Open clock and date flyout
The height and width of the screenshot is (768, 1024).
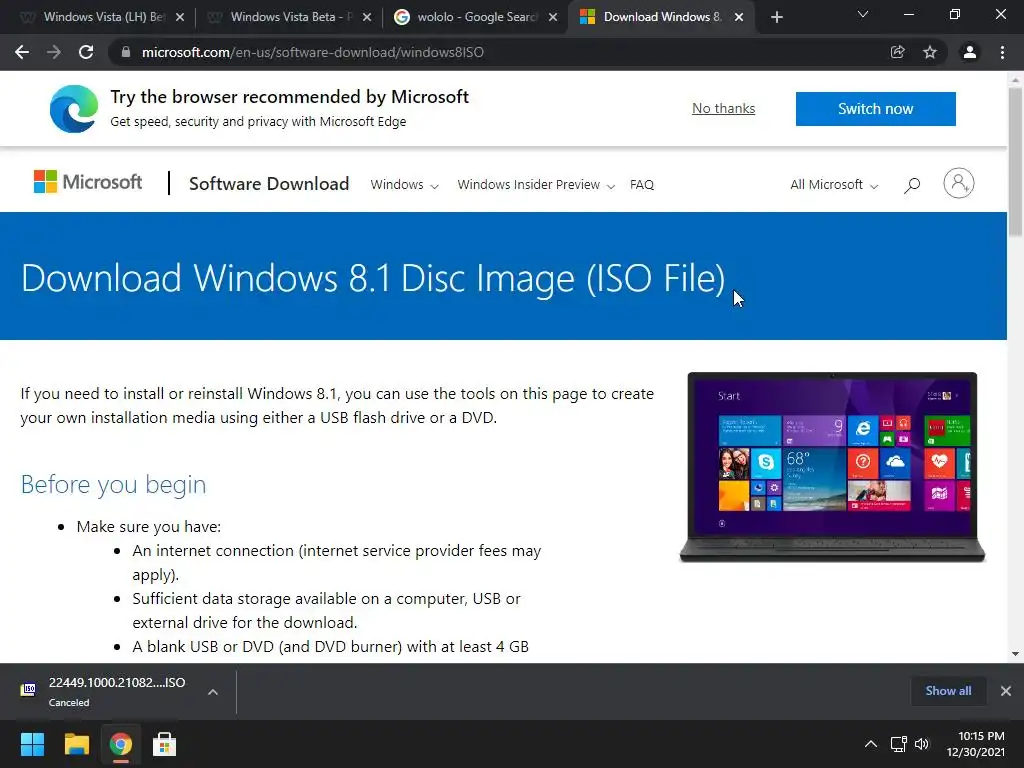coord(976,744)
